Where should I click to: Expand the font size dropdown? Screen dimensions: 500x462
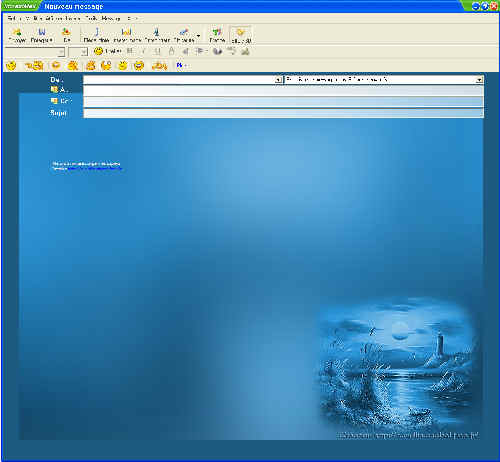pos(84,52)
